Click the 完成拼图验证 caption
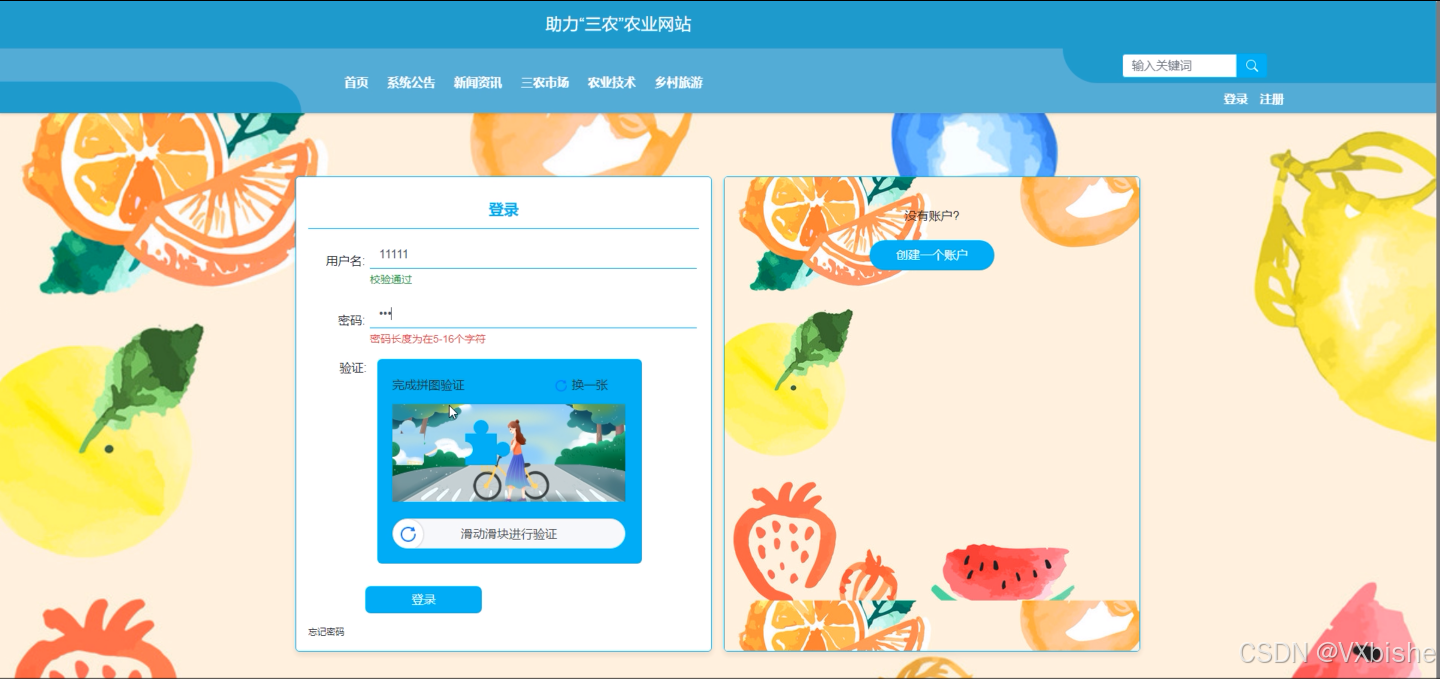 [428, 385]
